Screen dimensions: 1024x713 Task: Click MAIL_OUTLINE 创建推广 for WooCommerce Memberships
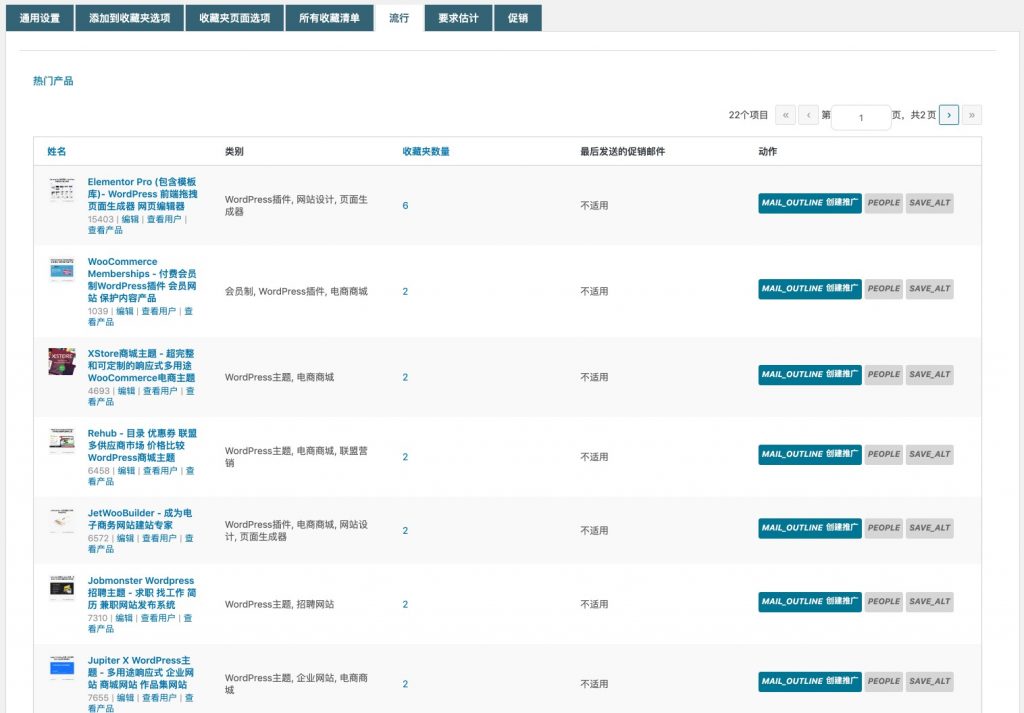tap(810, 289)
